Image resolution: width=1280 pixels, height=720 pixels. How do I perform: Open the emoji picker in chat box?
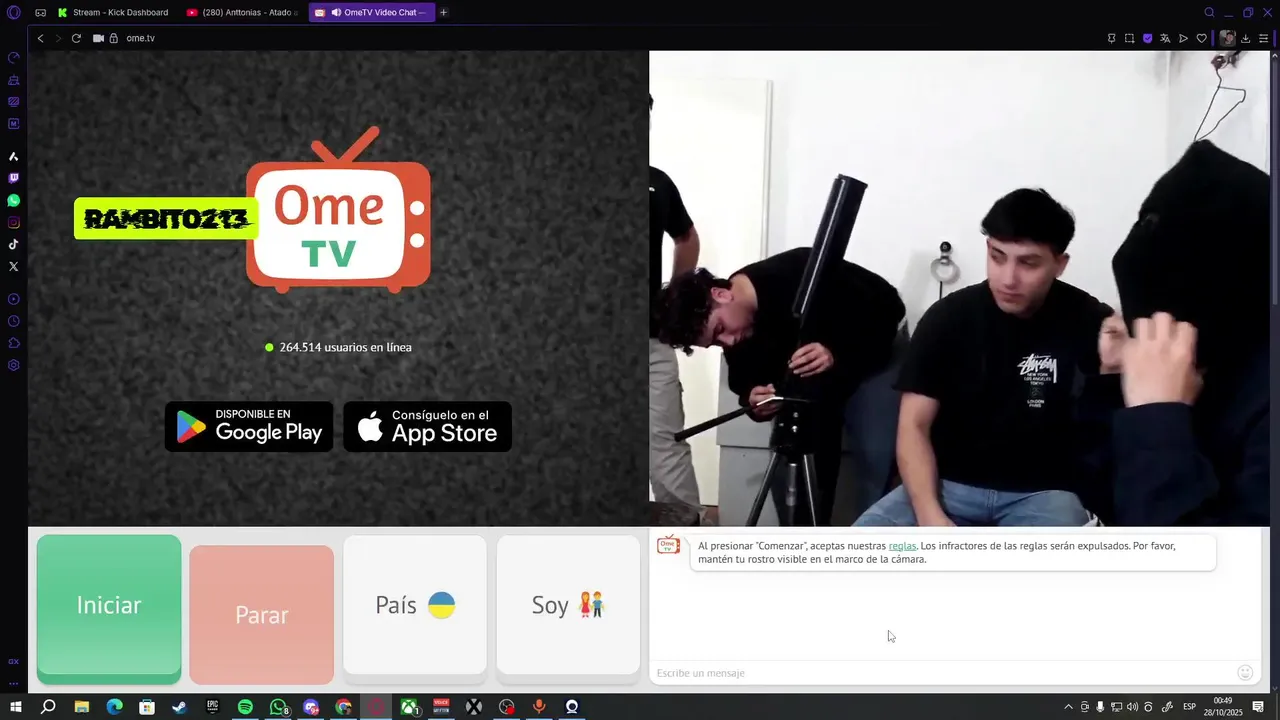pos(1245,673)
